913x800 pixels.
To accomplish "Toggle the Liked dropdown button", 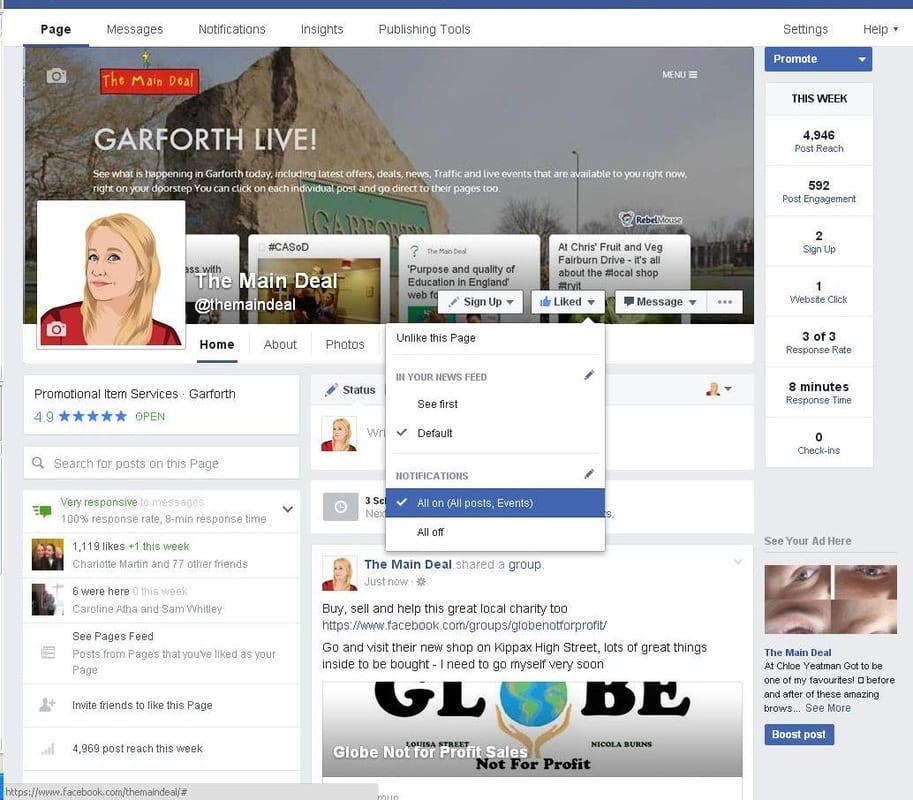I will click(567, 302).
